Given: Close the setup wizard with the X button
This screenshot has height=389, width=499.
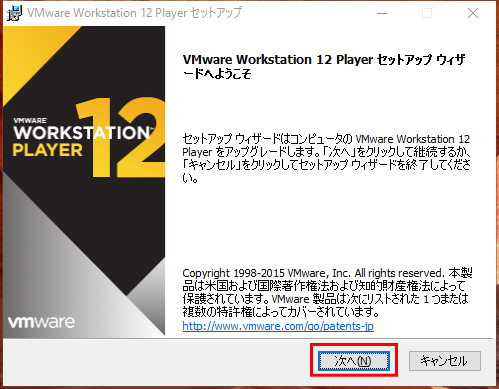Looking at the screenshot, I should [473, 13].
